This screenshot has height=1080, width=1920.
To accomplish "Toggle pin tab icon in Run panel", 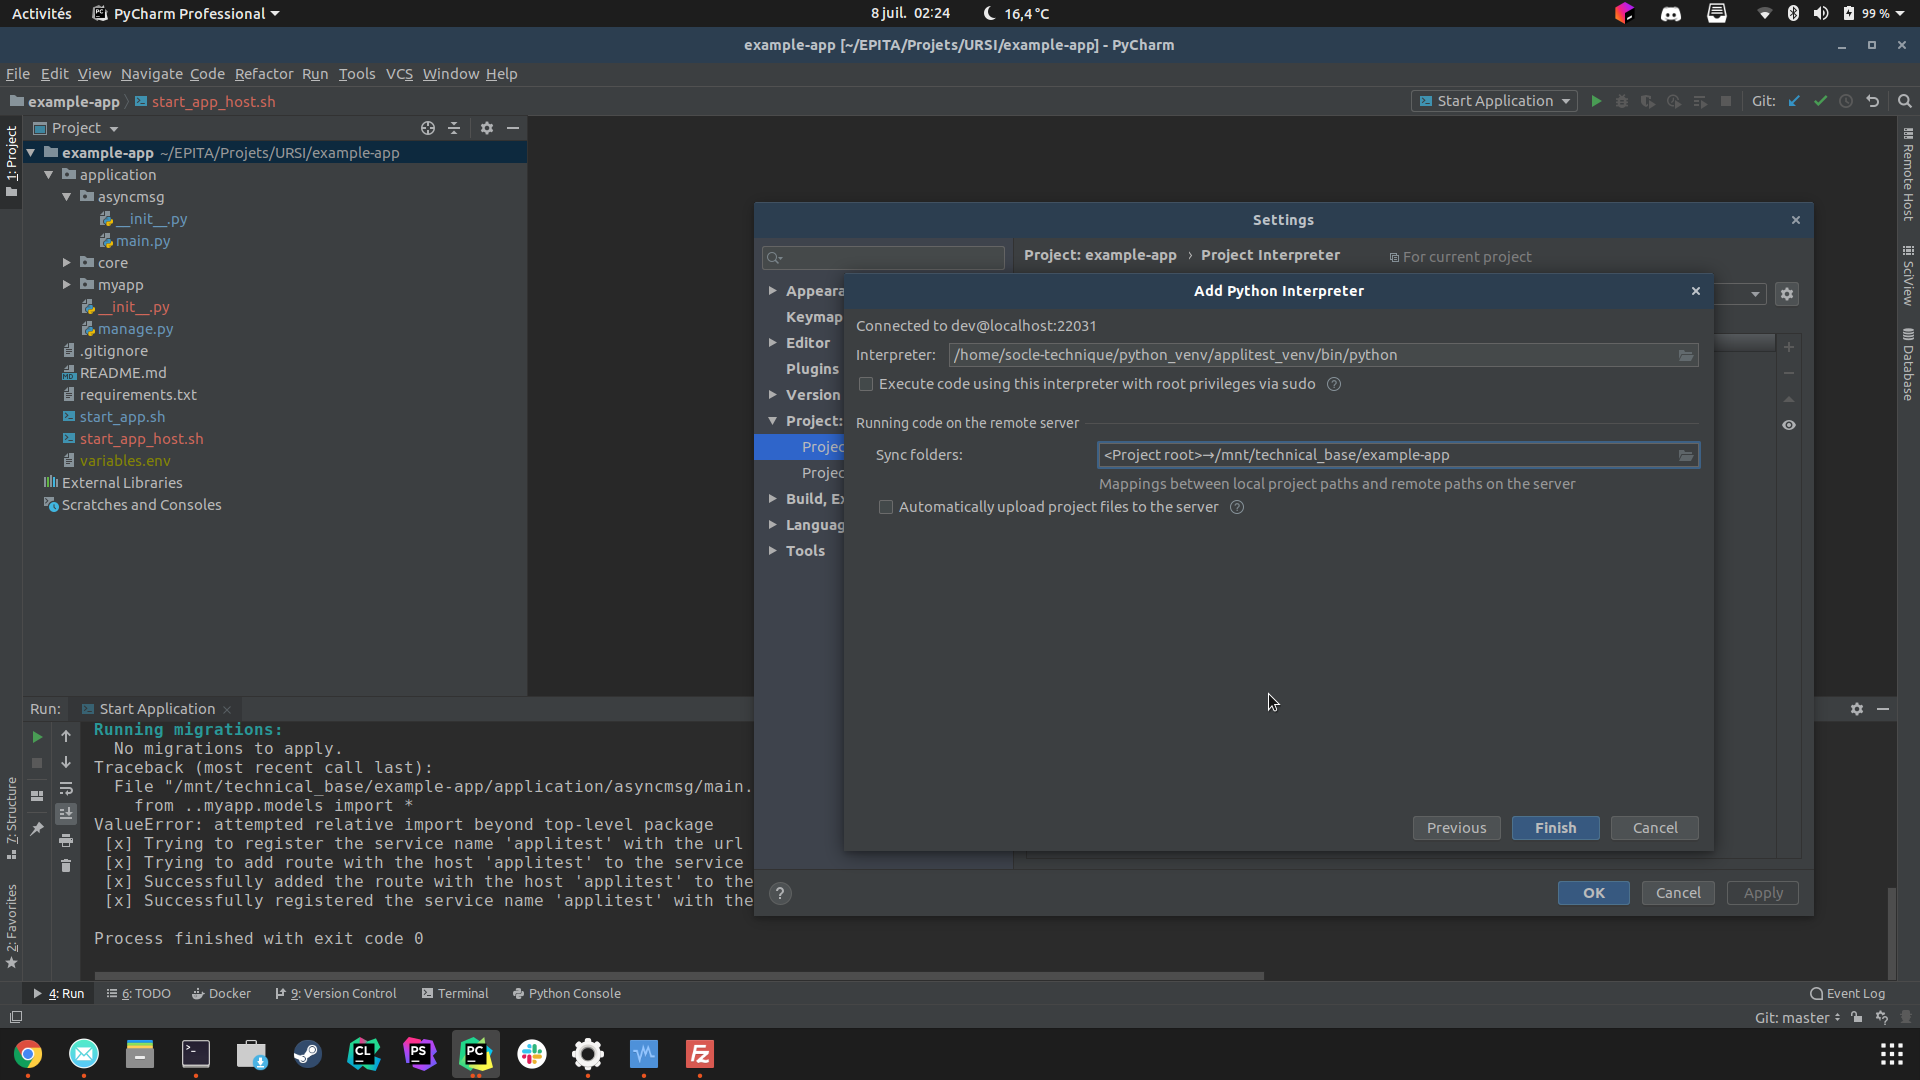I will [x=37, y=829].
